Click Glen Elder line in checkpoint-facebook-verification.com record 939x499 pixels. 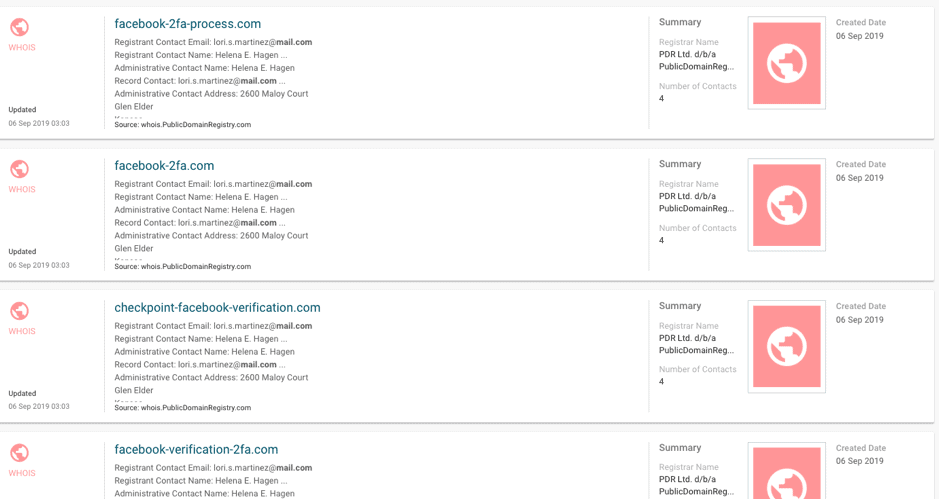pyautogui.click(x=134, y=391)
